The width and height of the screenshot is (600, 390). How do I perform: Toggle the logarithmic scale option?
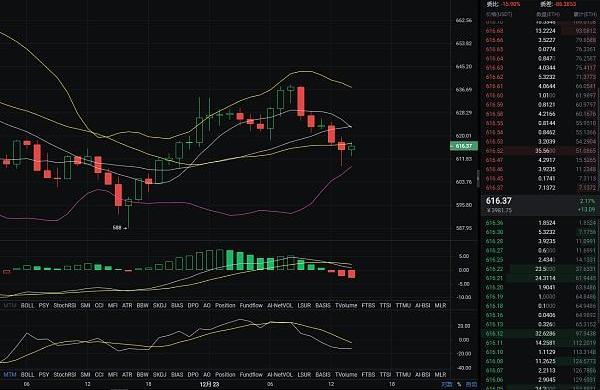tap(471, 384)
